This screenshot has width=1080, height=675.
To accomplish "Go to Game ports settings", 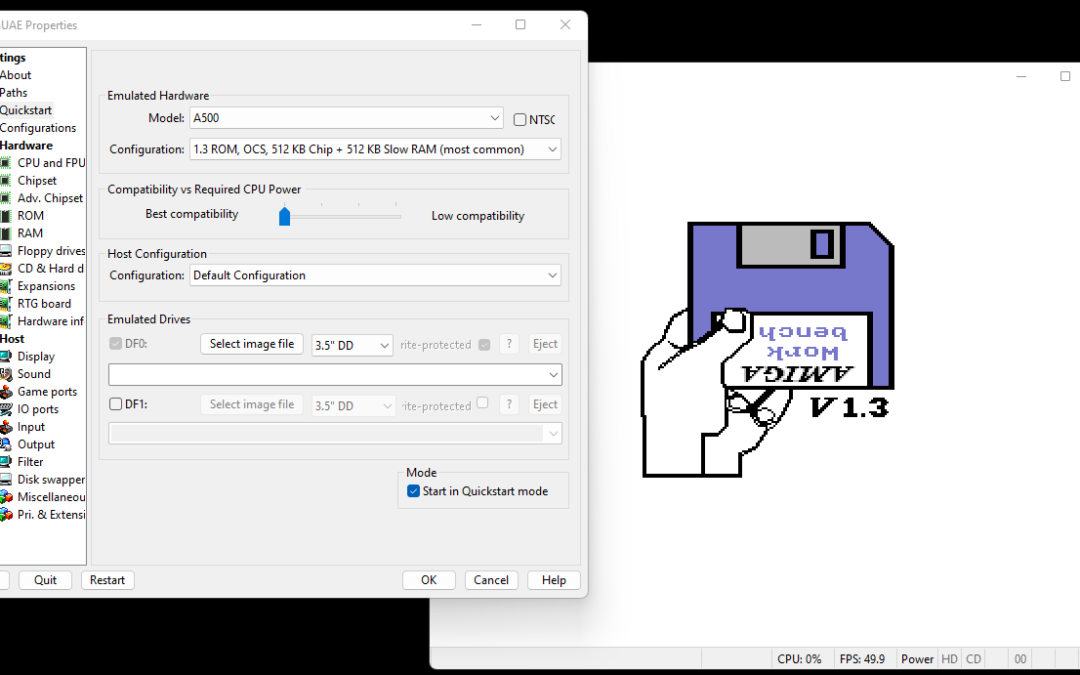I will [x=47, y=391].
